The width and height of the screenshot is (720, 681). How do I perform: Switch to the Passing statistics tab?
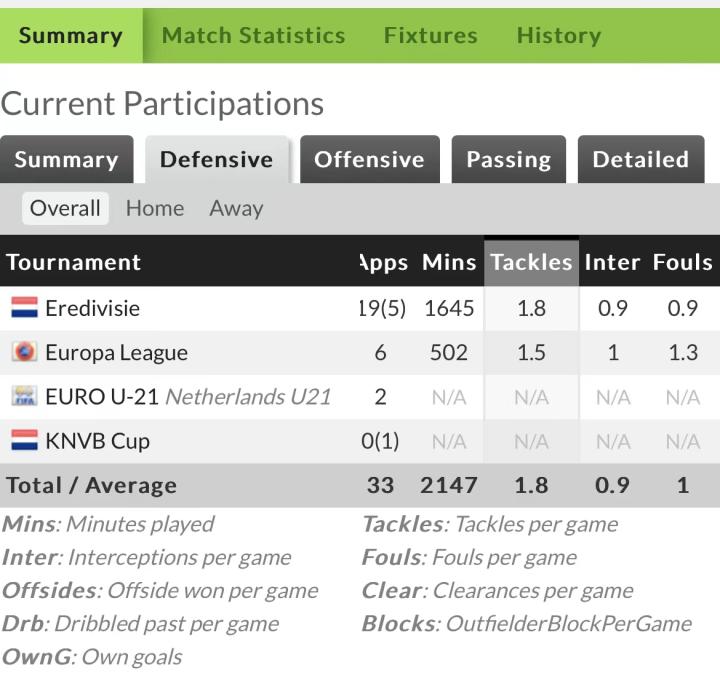508,160
